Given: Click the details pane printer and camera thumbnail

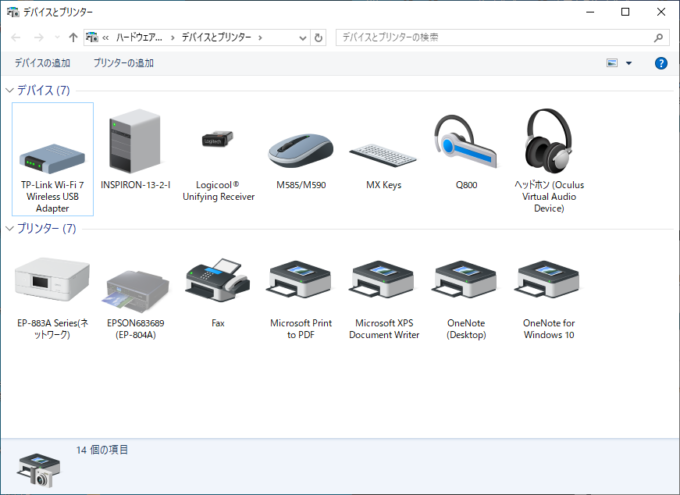Looking at the screenshot, I should (39, 470).
